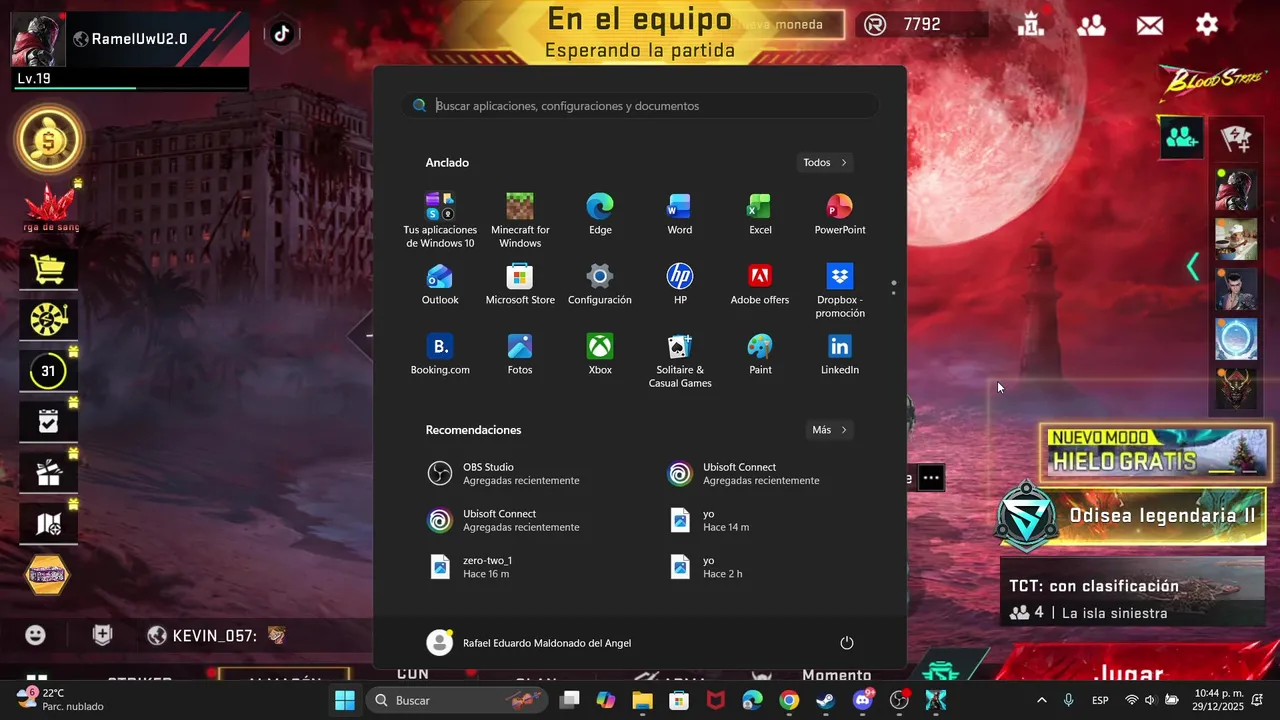Image resolution: width=1280 pixels, height=720 pixels.
Task: Open Dropbox promoción pinned tile
Action: click(x=840, y=290)
